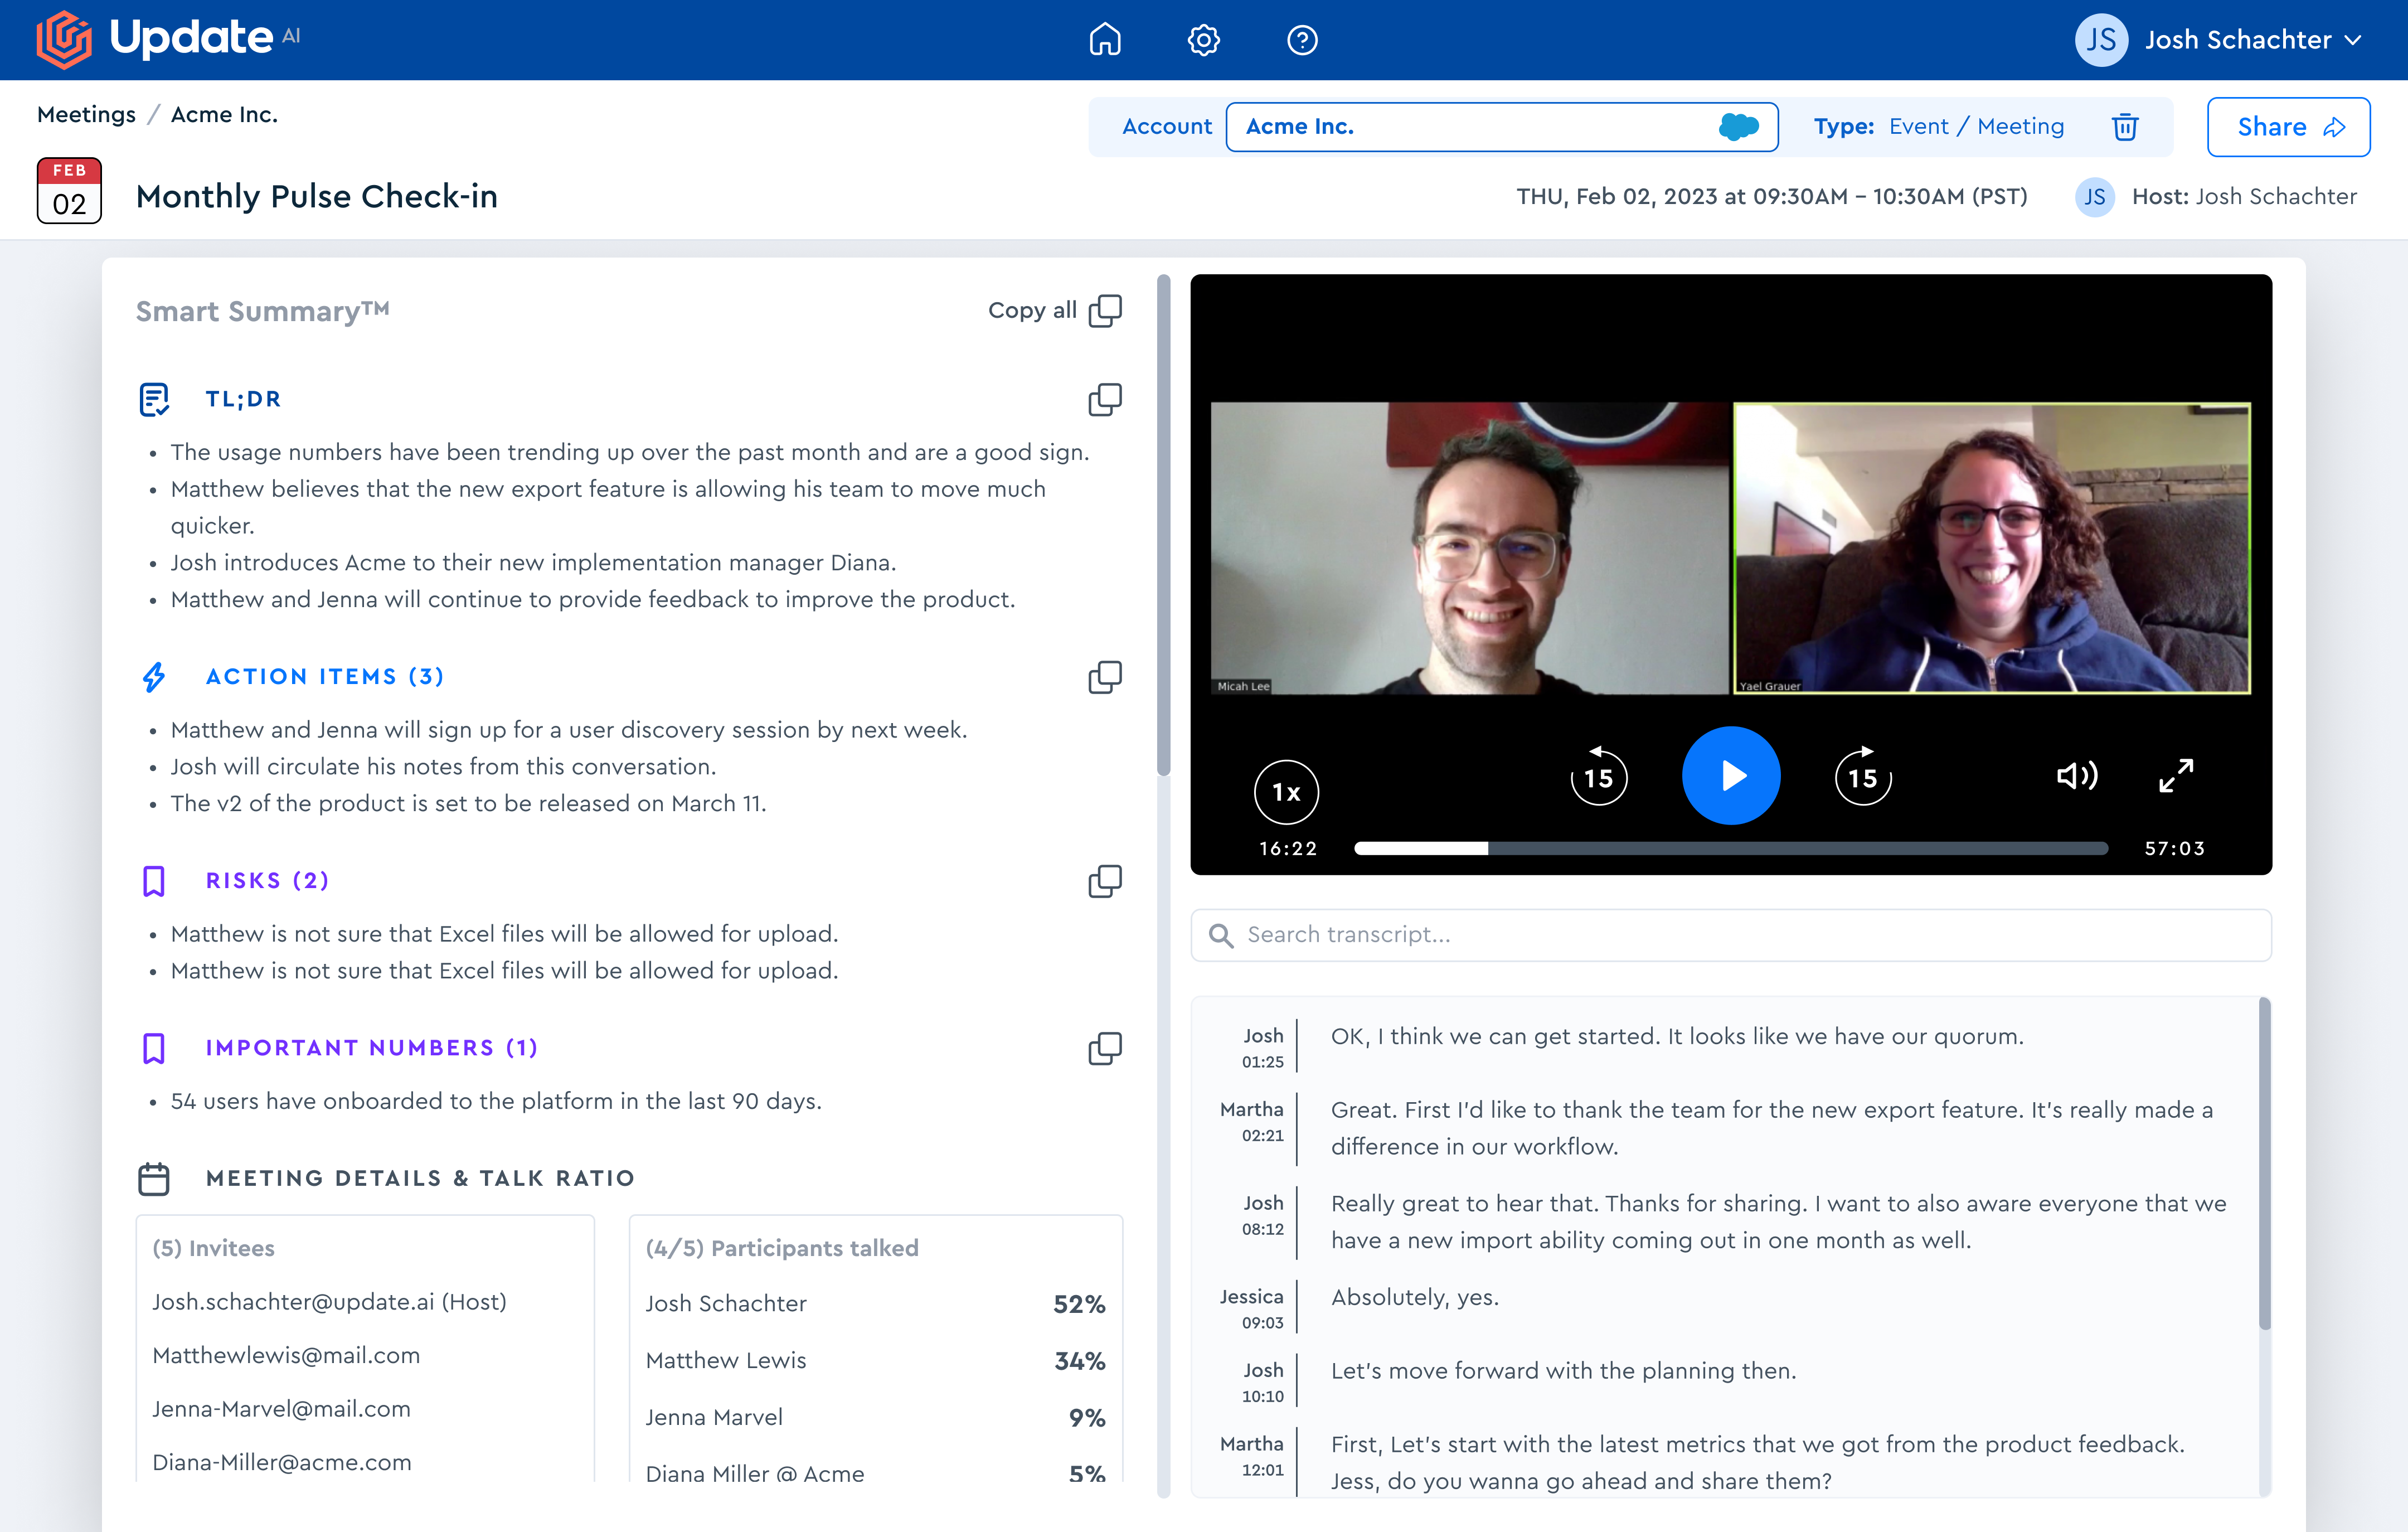
Task: Change playback speed 1x
Action: click(x=1286, y=793)
